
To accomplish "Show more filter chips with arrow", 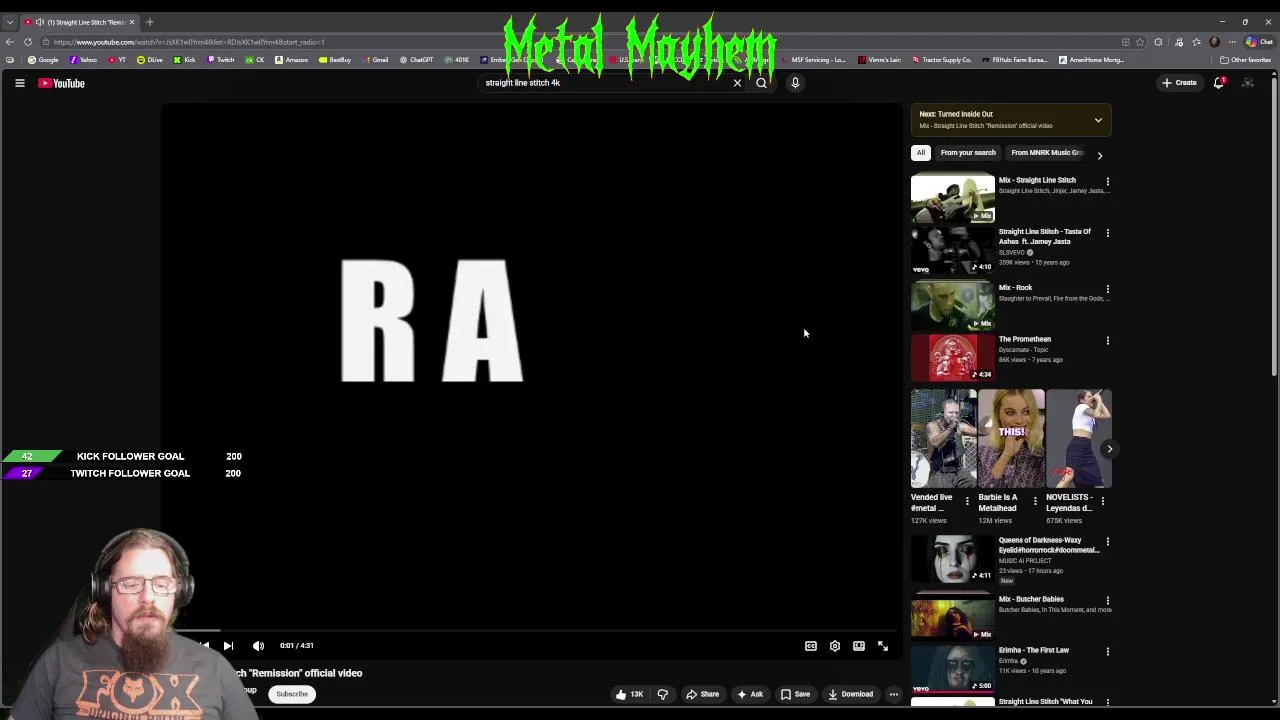I will tap(1099, 155).
